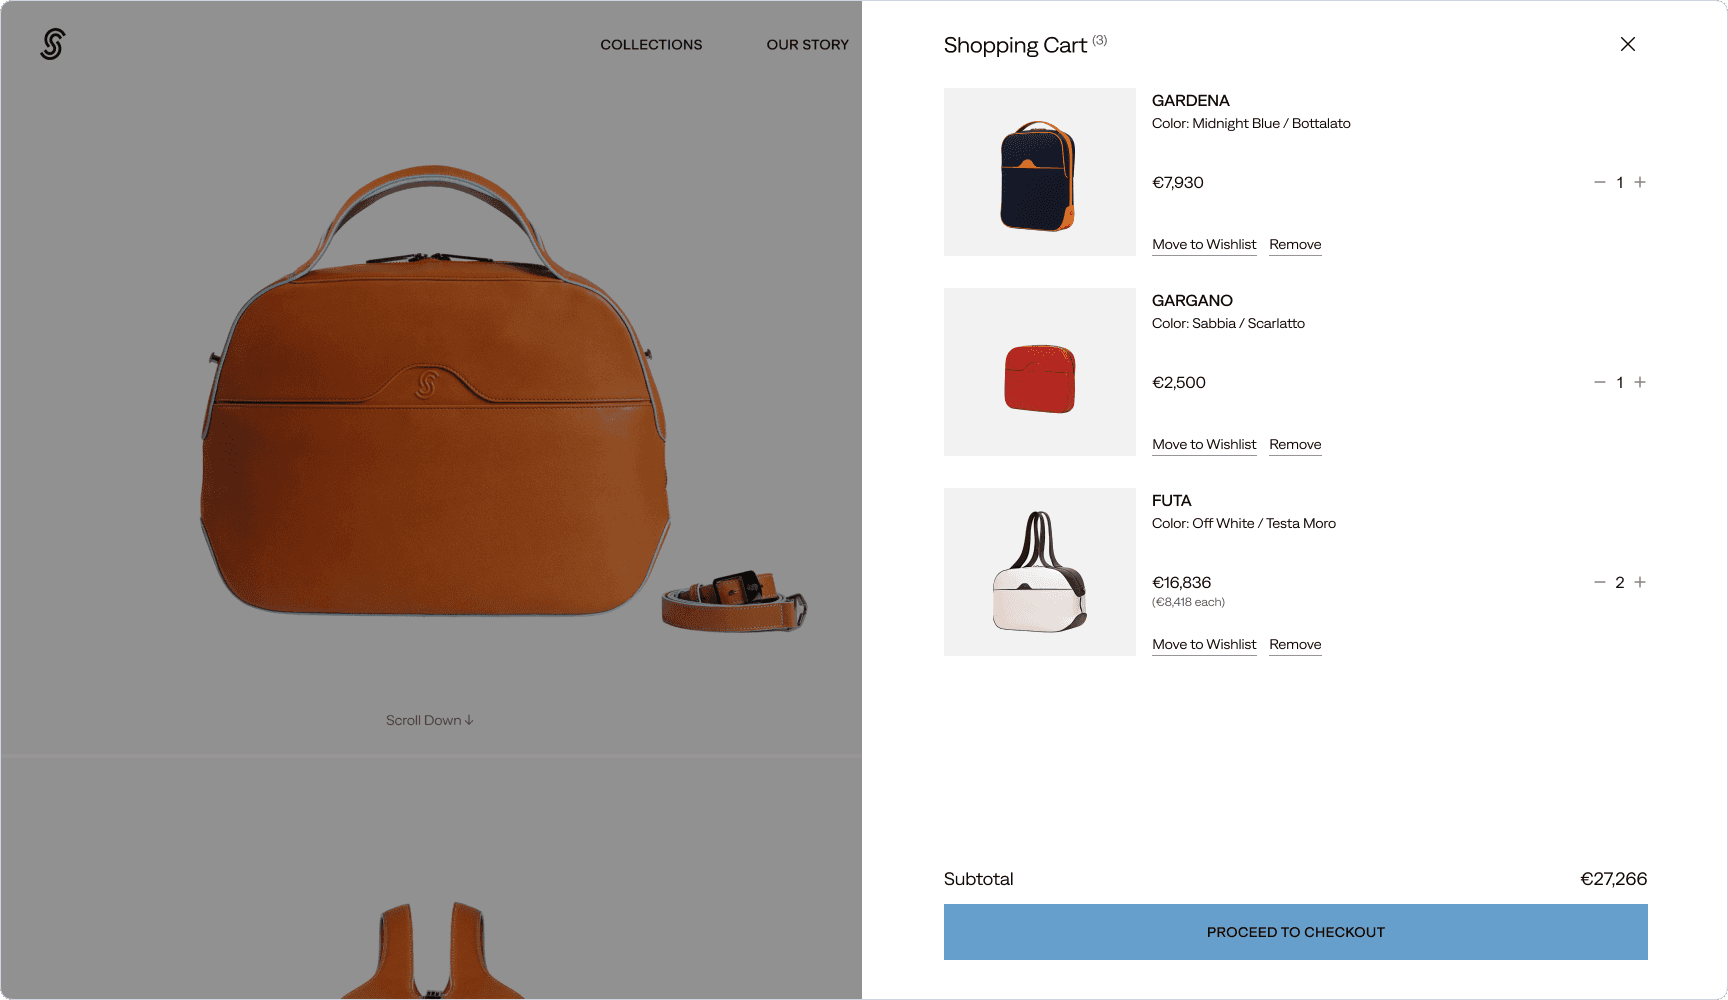
Task: Click the S brand logo
Action: (53, 44)
